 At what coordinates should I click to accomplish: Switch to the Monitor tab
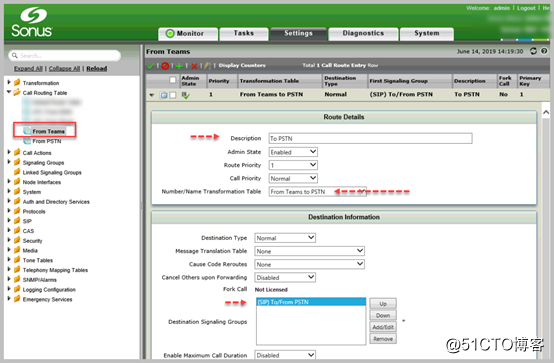click(188, 34)
